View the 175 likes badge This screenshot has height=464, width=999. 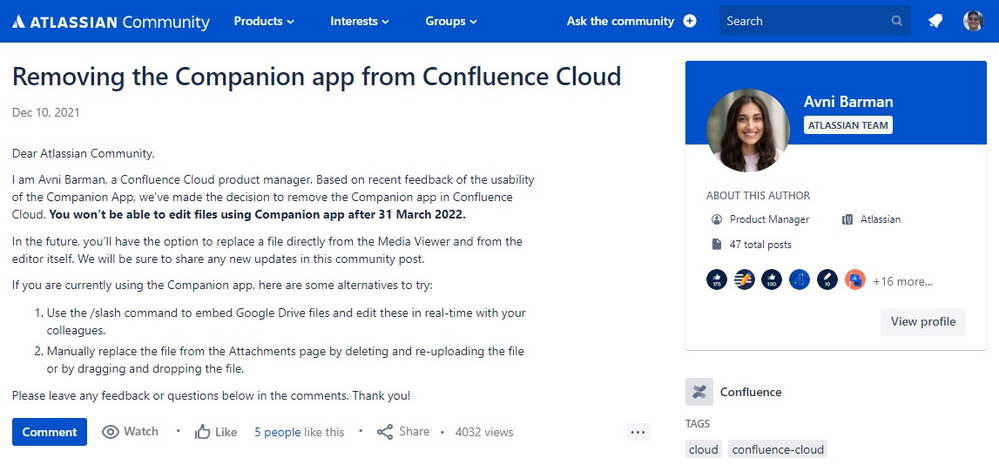(717, 279)
